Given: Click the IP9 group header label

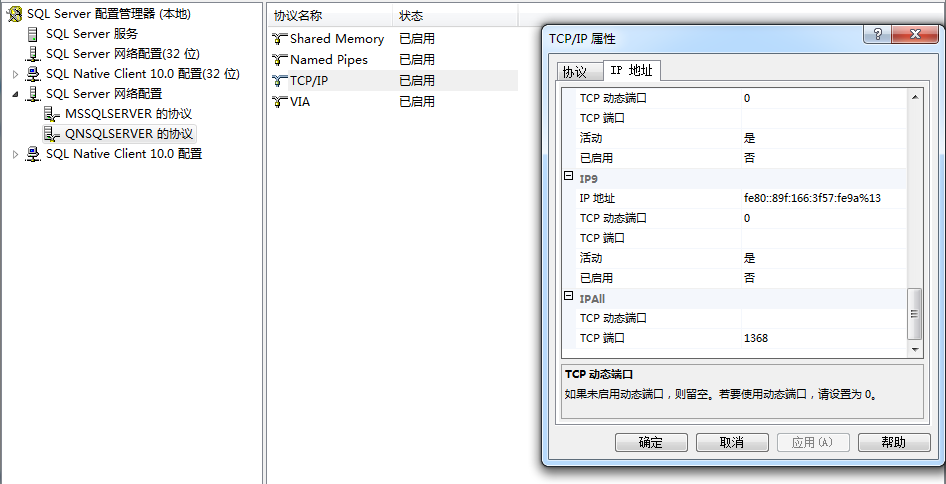Looking at the screenshot, I should coord(588,179).
